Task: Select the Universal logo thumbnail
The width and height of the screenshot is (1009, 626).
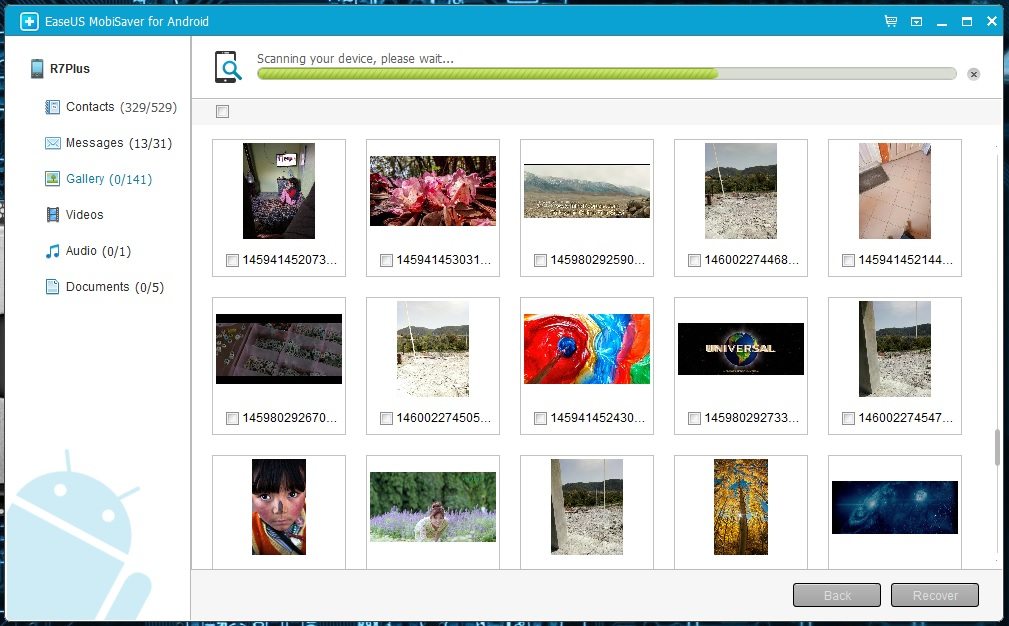Action: [x=740, y=349]
